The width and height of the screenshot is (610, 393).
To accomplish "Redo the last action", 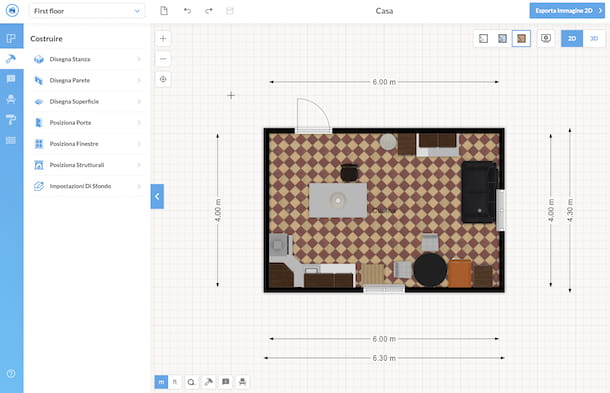I will [x=209, y=11].
